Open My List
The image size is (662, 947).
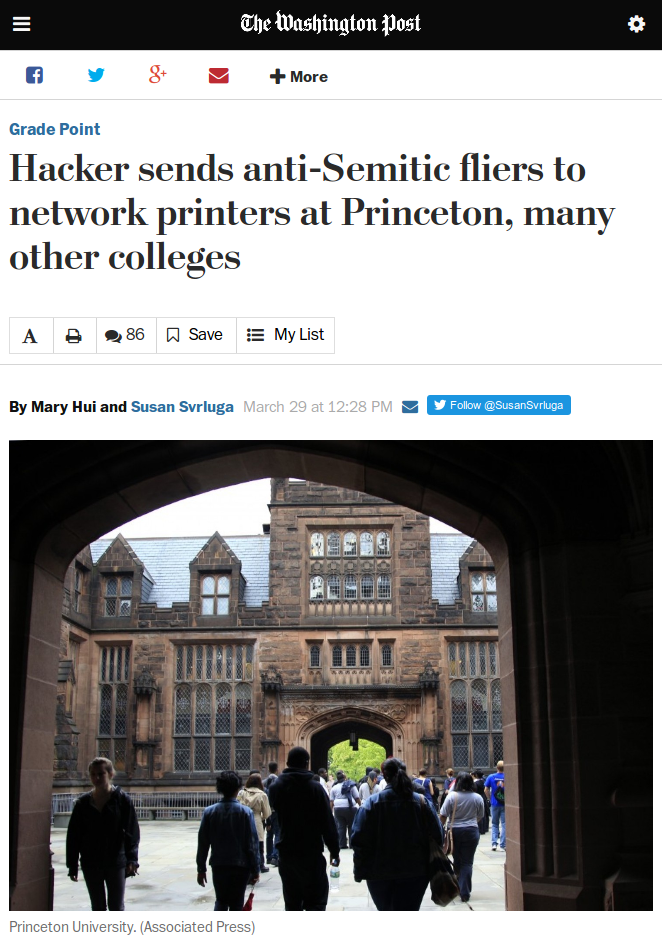pyautogui.click(x=285, y=335)
